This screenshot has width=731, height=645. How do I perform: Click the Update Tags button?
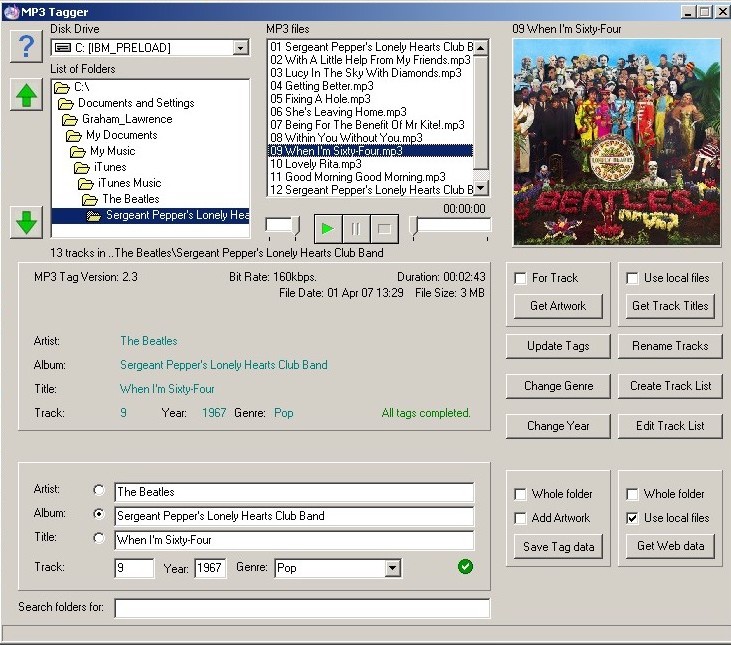click(558, 346)
